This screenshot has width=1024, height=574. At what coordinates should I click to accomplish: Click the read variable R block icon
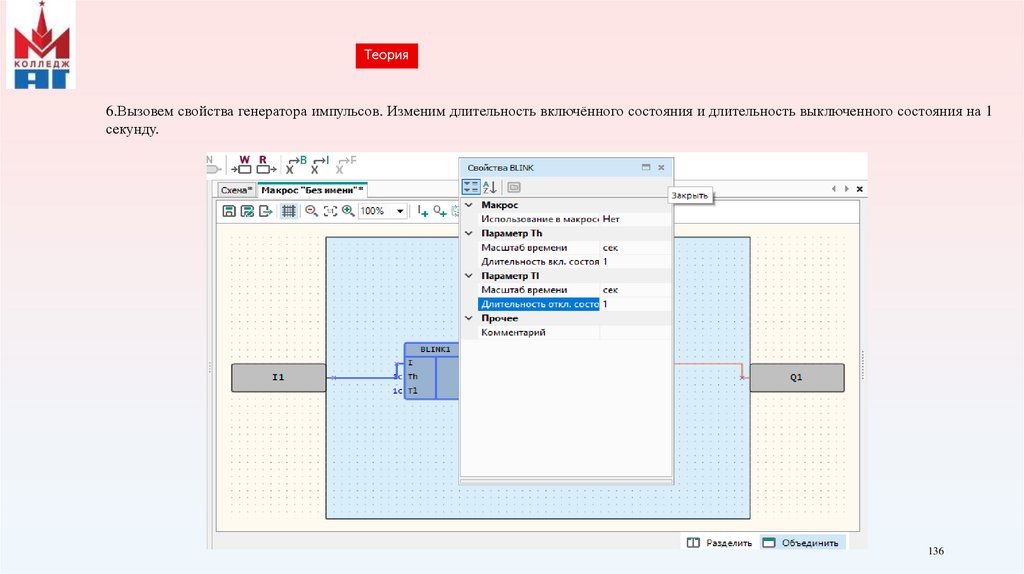coord(265,164)
